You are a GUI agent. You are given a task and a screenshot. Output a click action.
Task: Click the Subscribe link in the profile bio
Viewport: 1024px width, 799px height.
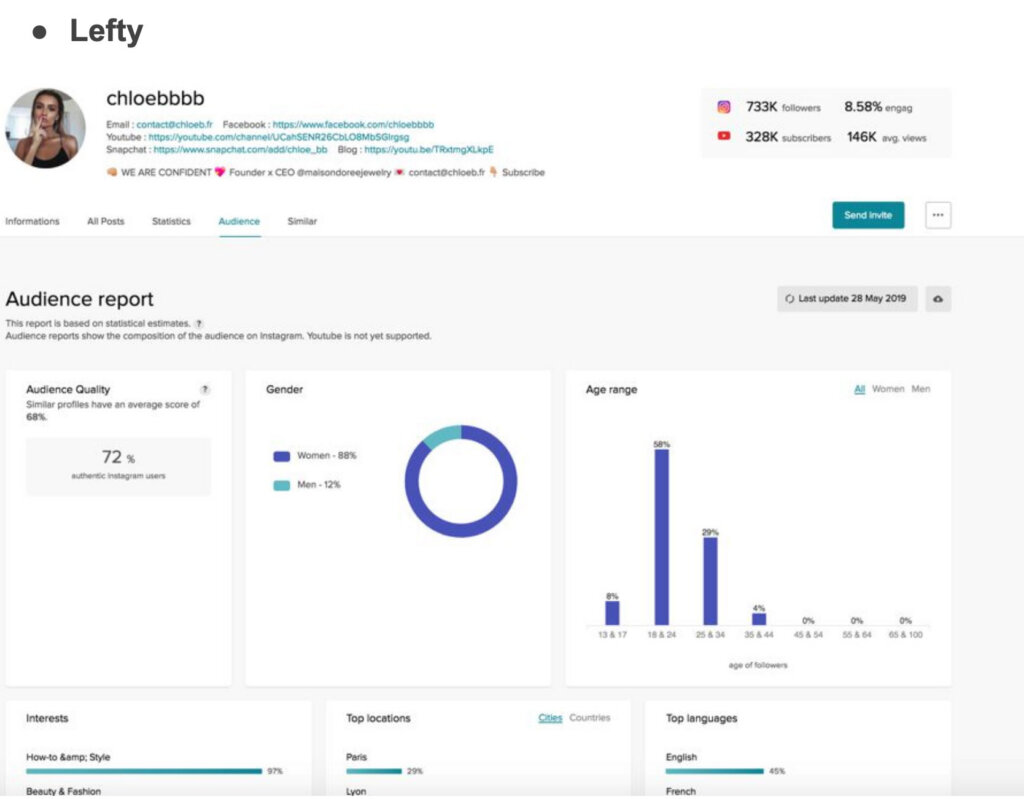pyautogui.click(x=522, y=172)
